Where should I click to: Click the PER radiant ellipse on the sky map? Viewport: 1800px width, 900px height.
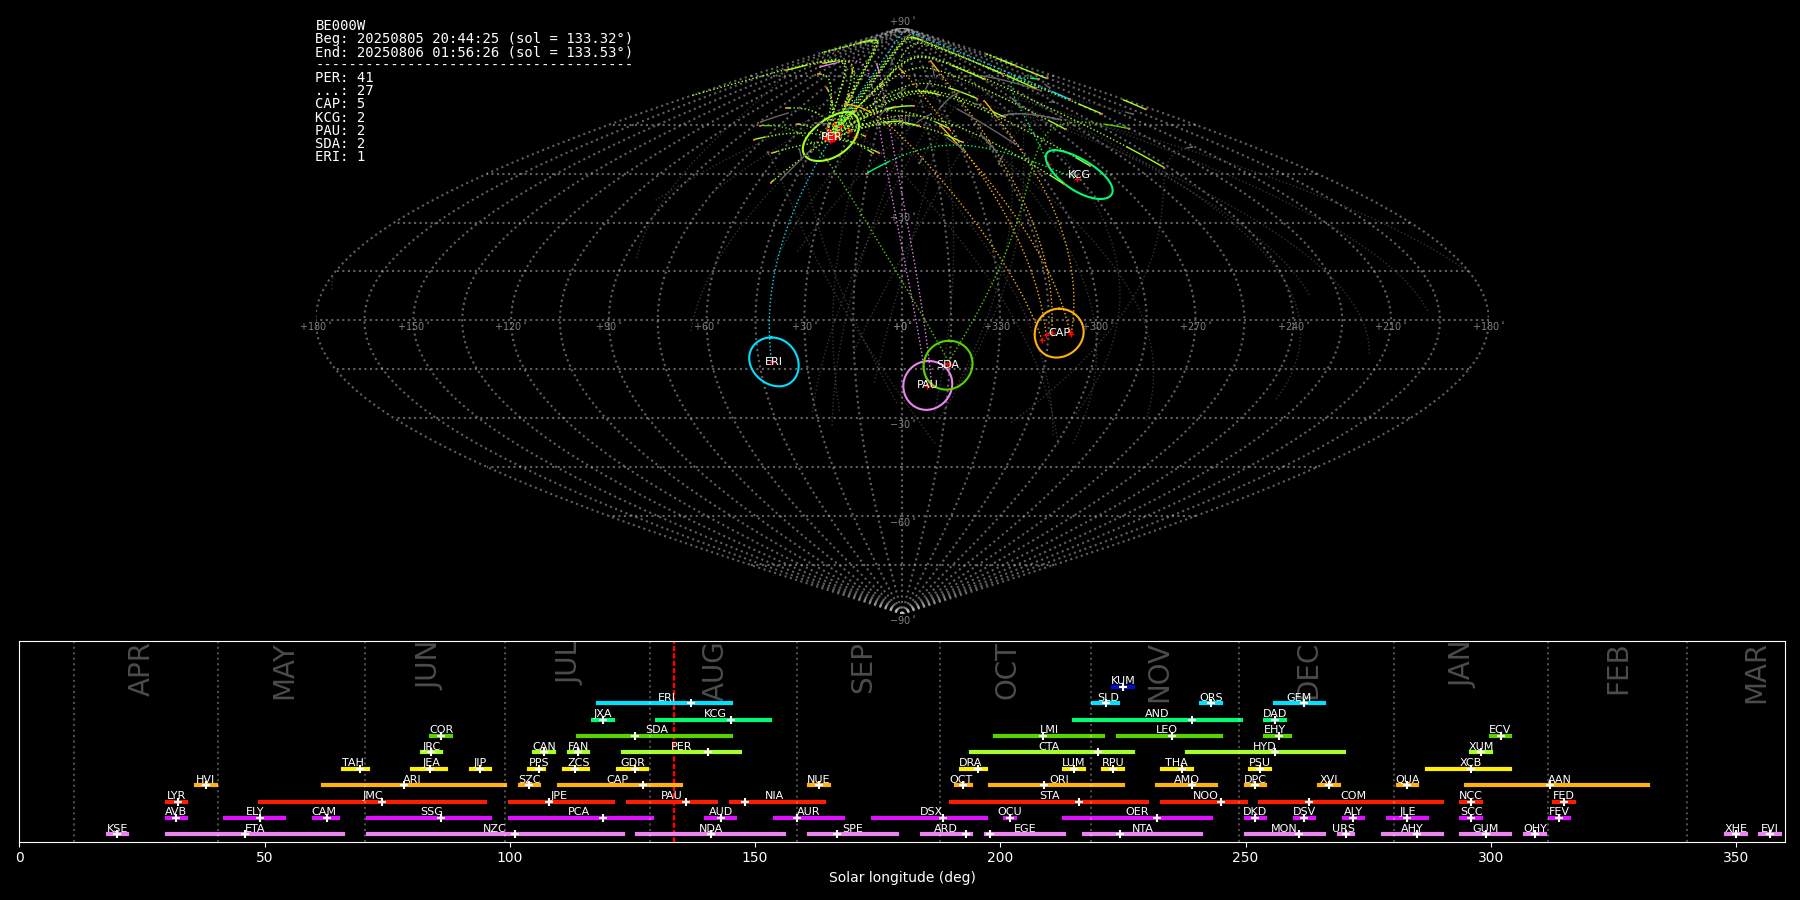click(x=831, y=137)
